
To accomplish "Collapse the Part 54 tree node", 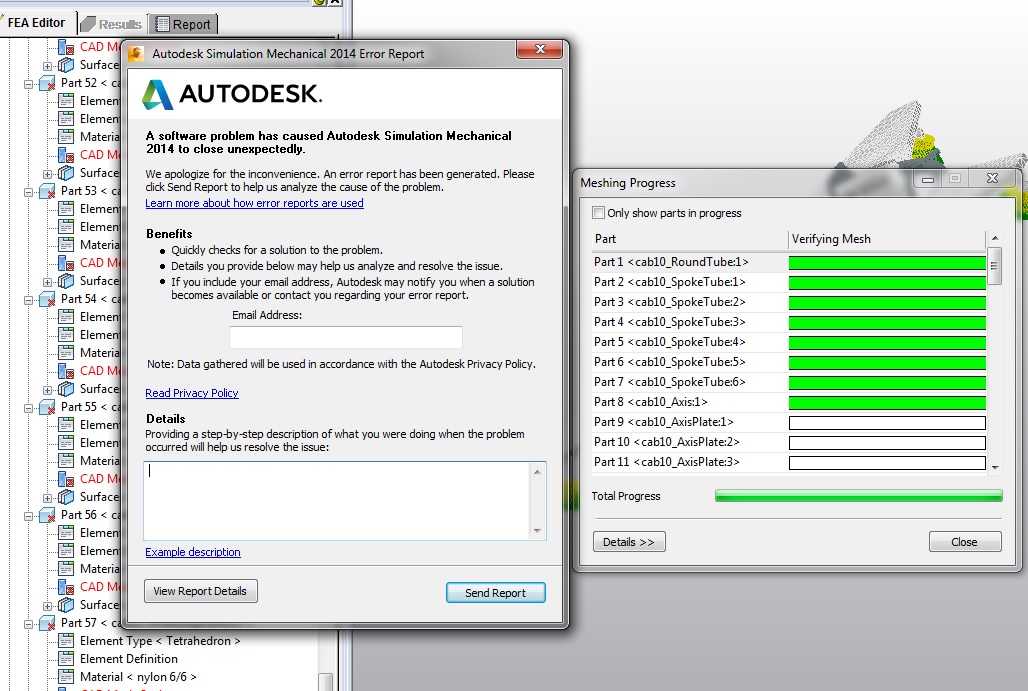I will coord(28,300).
